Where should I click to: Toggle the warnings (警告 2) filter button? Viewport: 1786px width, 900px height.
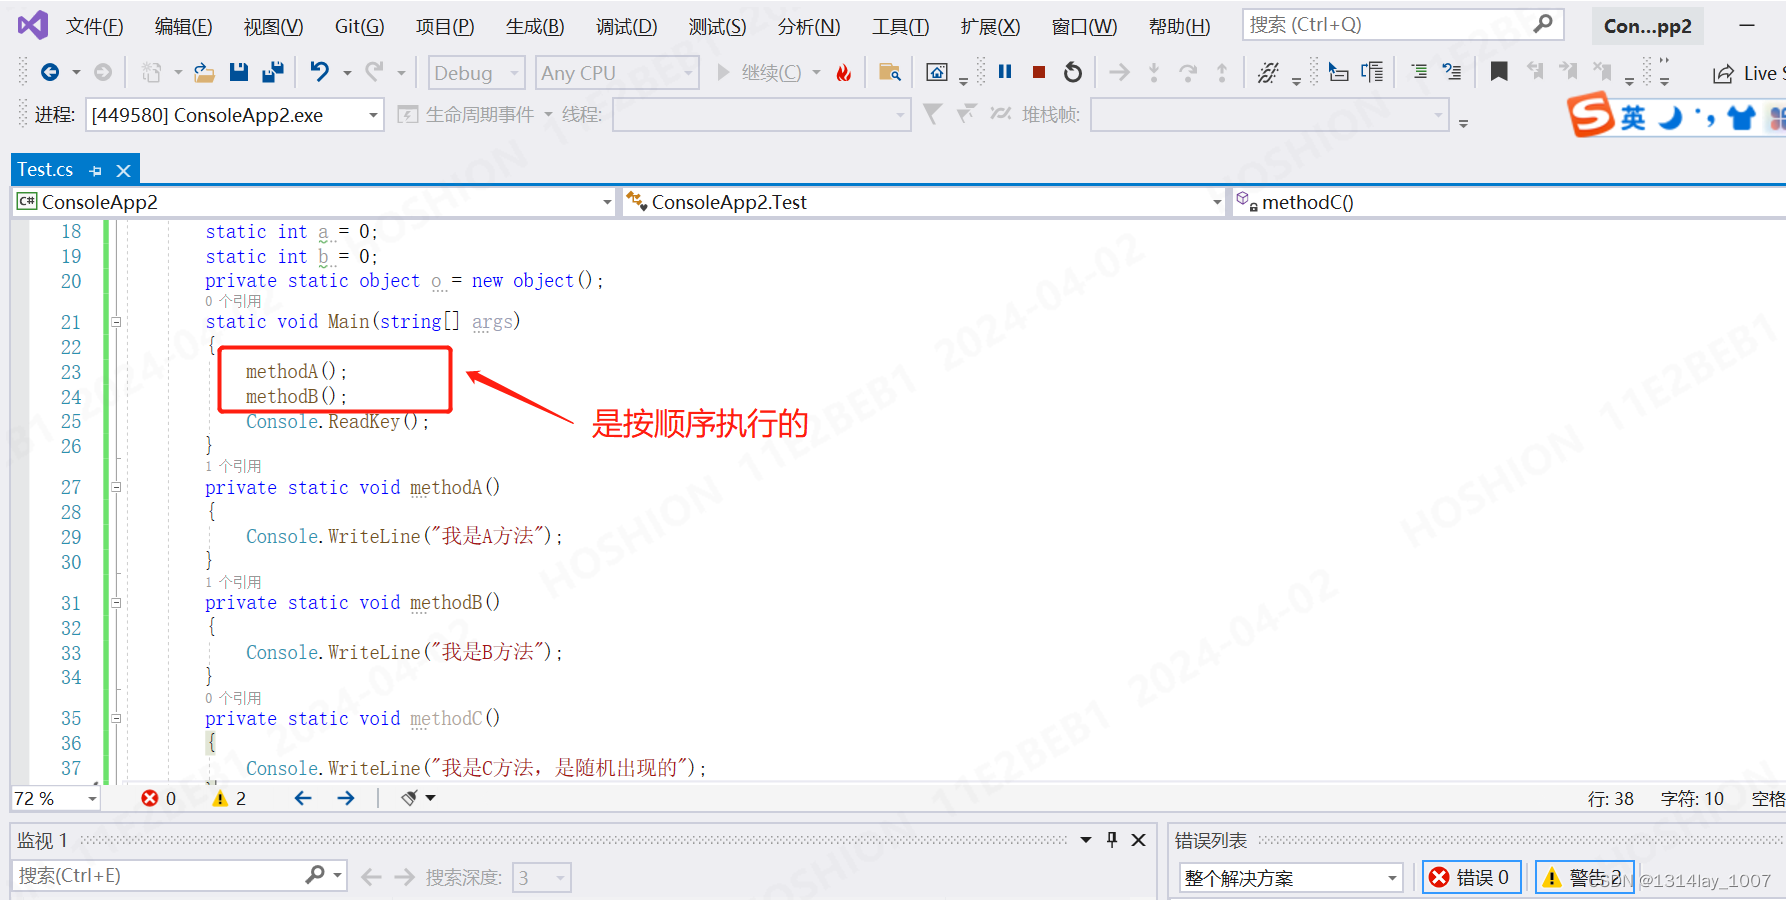1585,877
